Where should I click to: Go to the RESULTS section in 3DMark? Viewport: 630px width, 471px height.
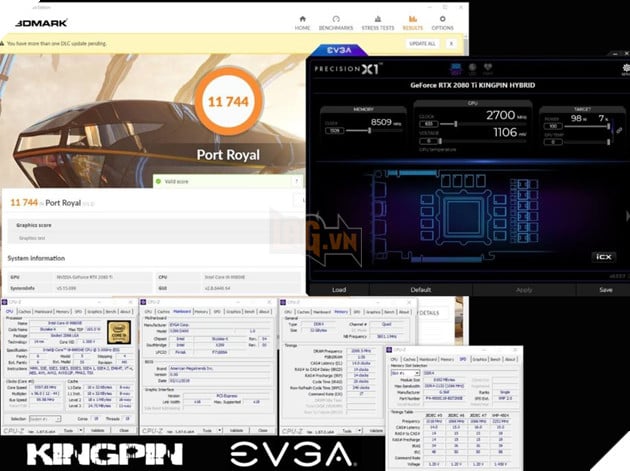pos(413,23)
